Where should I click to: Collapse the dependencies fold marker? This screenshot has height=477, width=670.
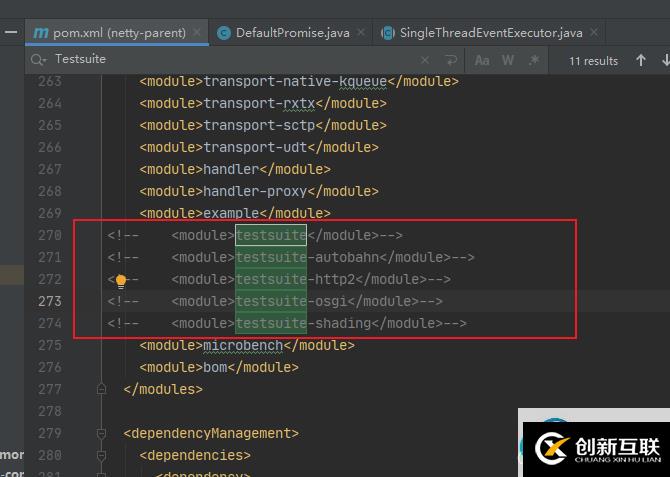[x=101, y=456]
